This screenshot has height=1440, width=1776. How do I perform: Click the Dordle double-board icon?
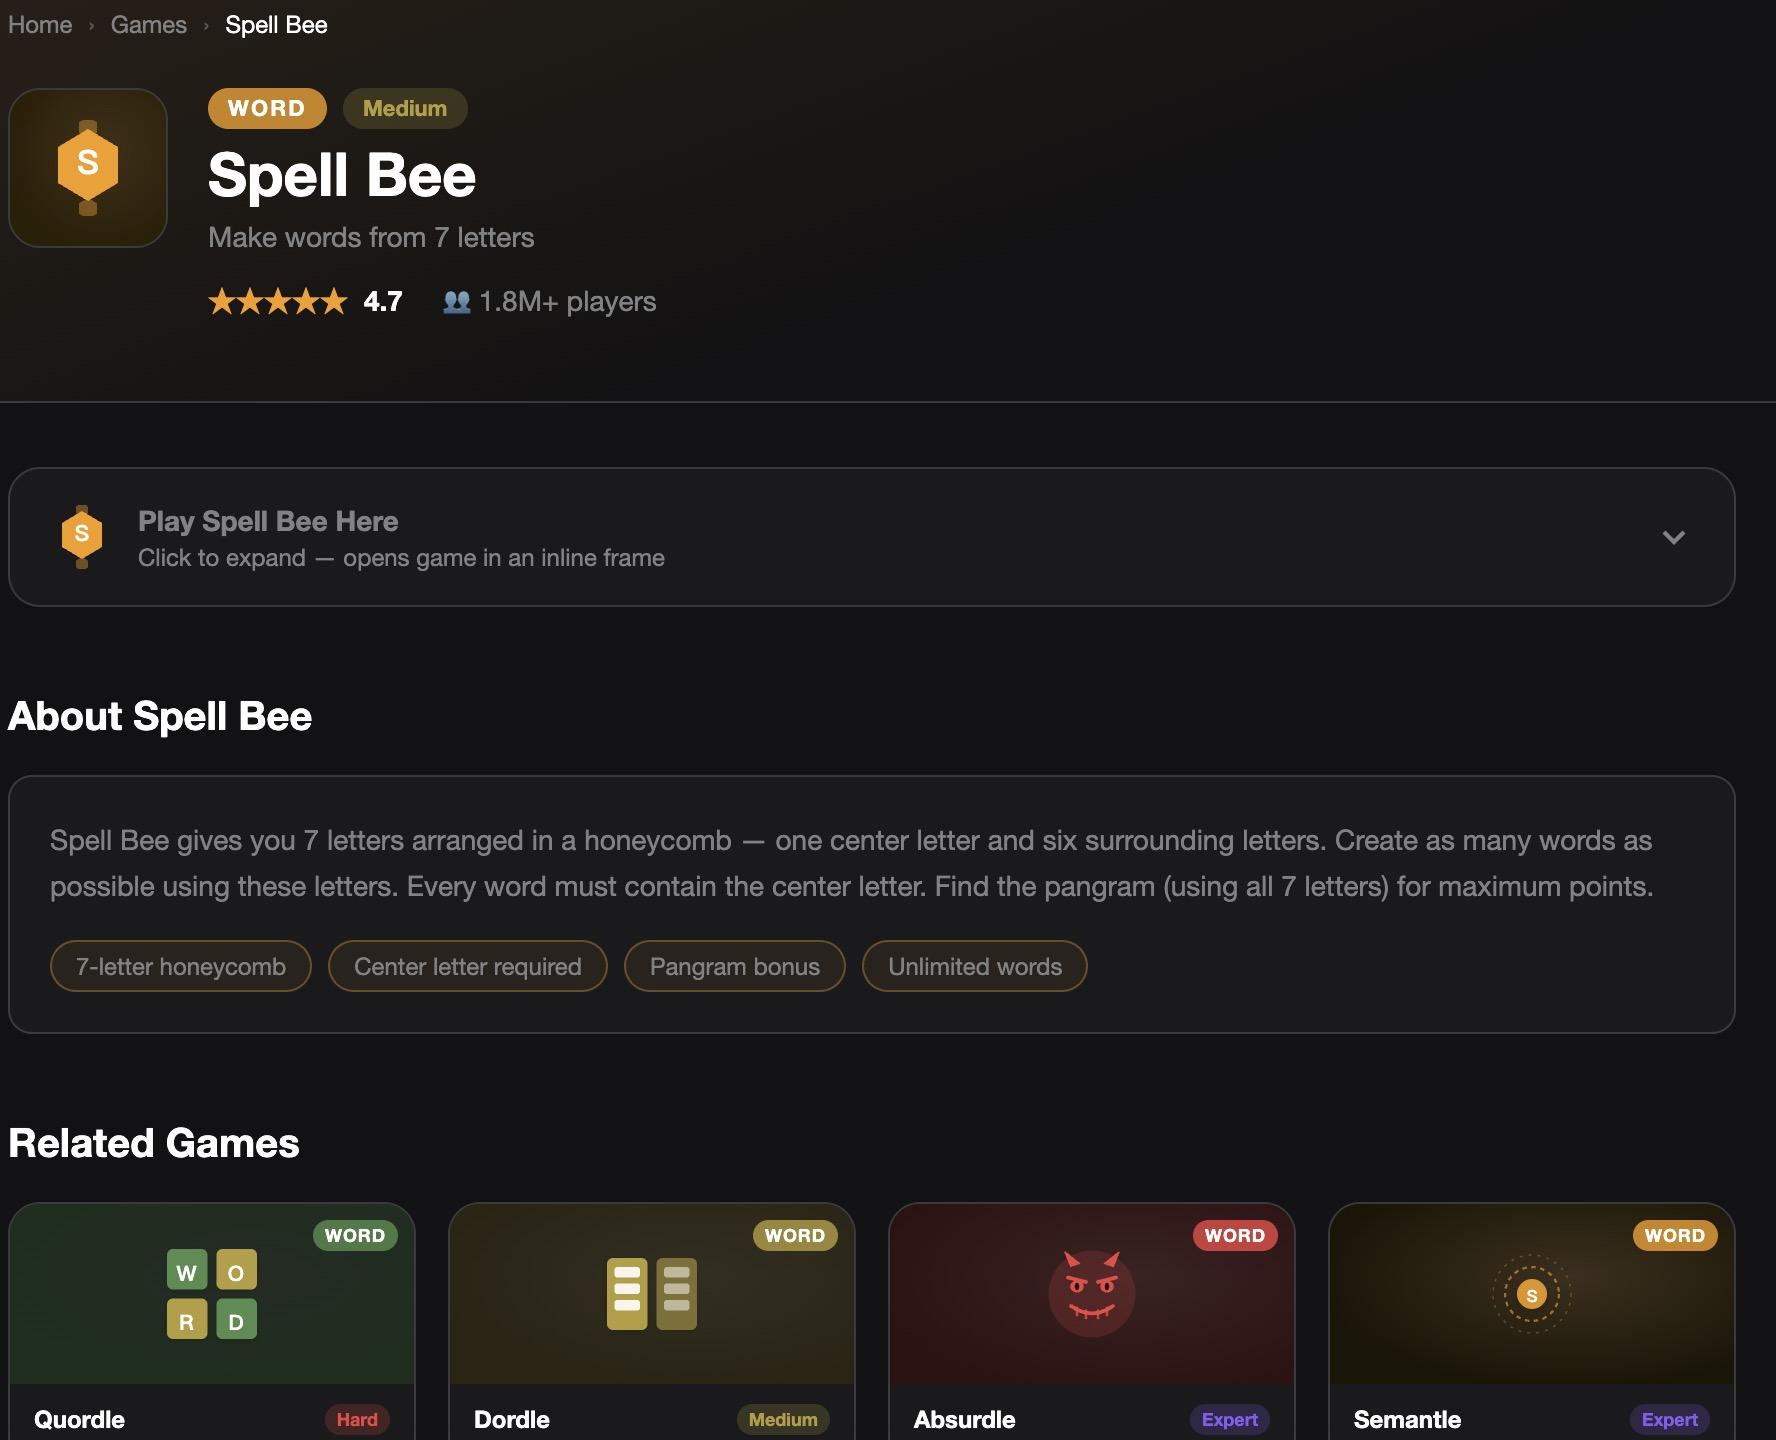(651, 1294)
